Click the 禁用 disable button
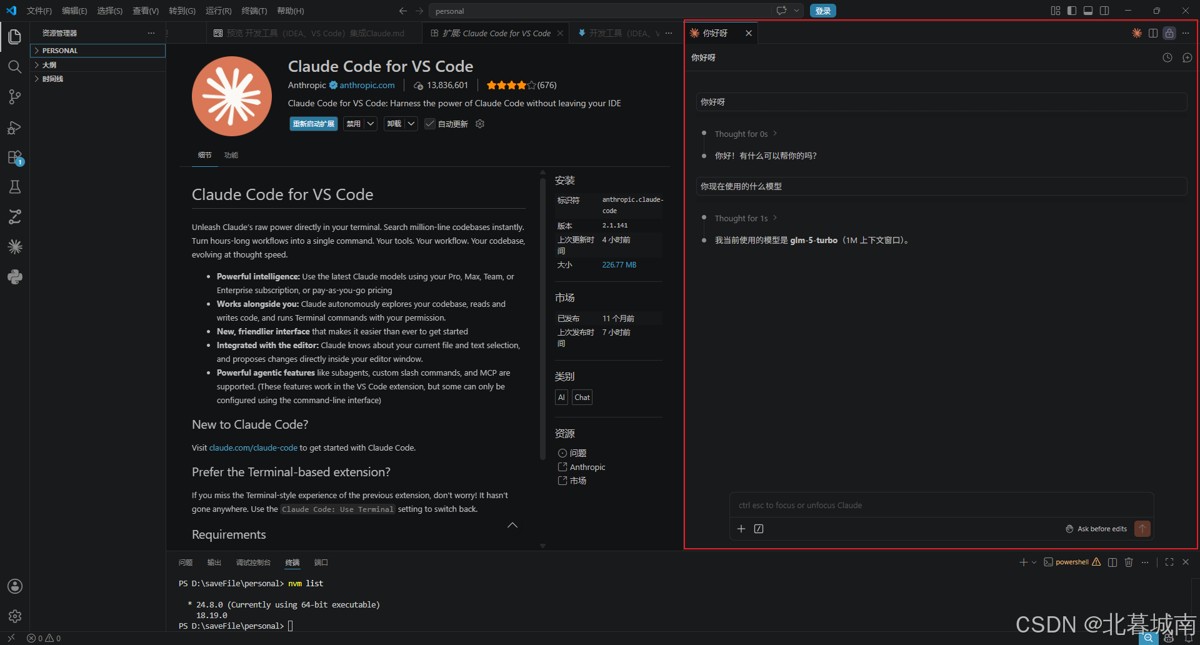The image size is (1200, 645). coord(353,124)
